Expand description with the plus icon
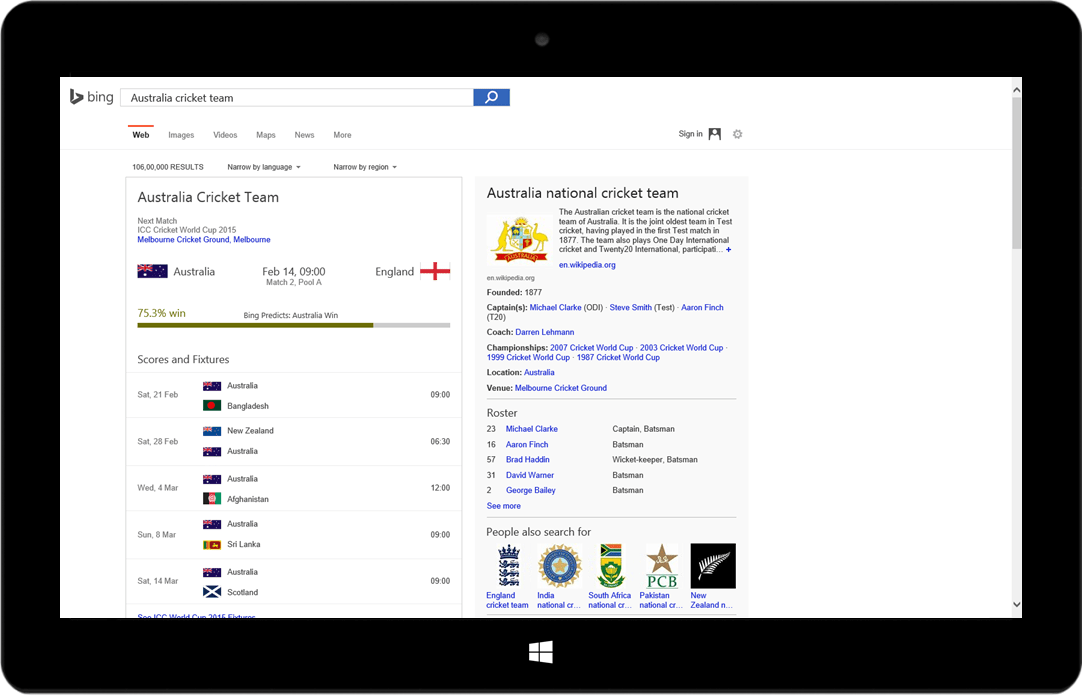This screenshot has height=696, width=1082. click(729, 250)
